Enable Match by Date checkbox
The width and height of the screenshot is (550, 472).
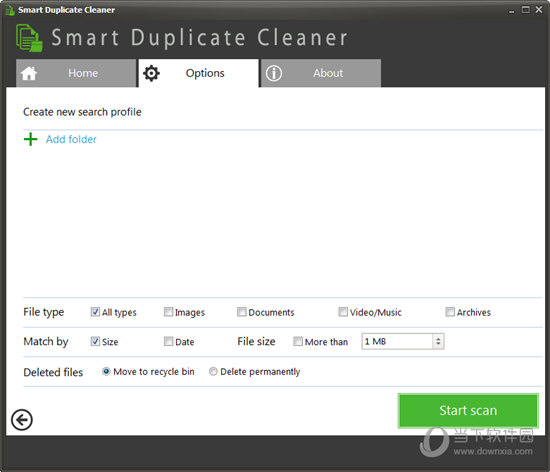click(168, 341)
